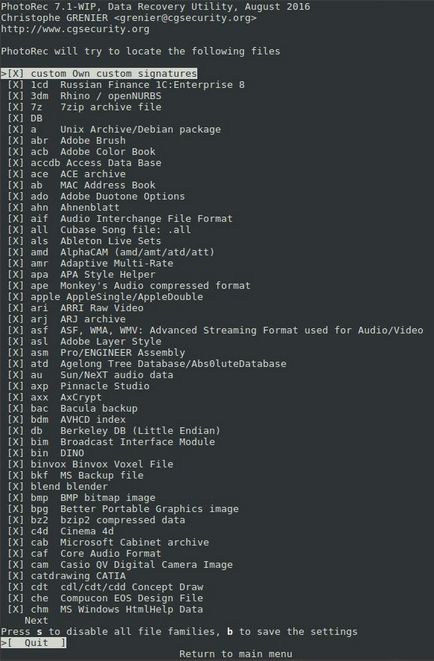The width and height of the screenshot is (434, 661).
Task: Select the Quit menu option
Action: tap(36, 642)
